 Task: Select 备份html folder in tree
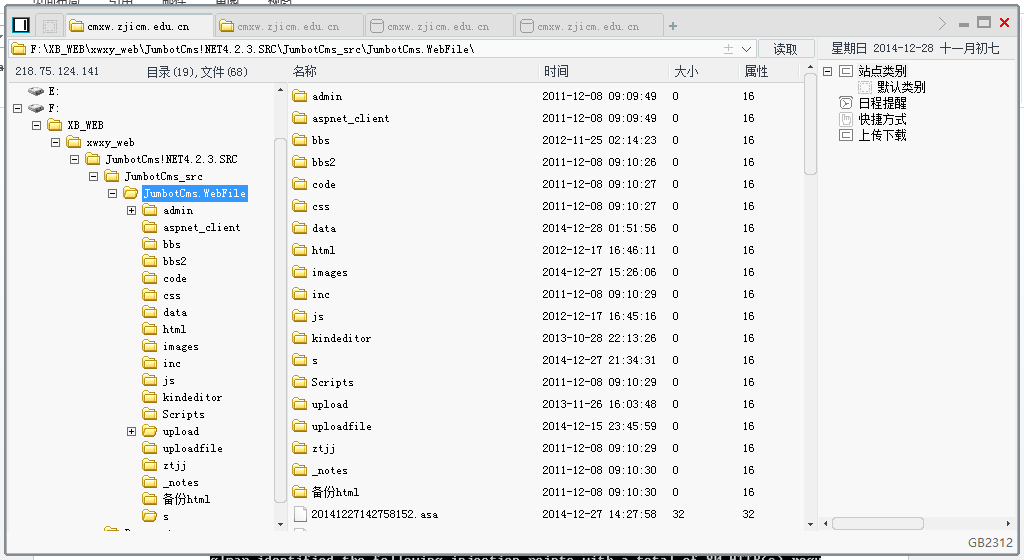point(186,499)
